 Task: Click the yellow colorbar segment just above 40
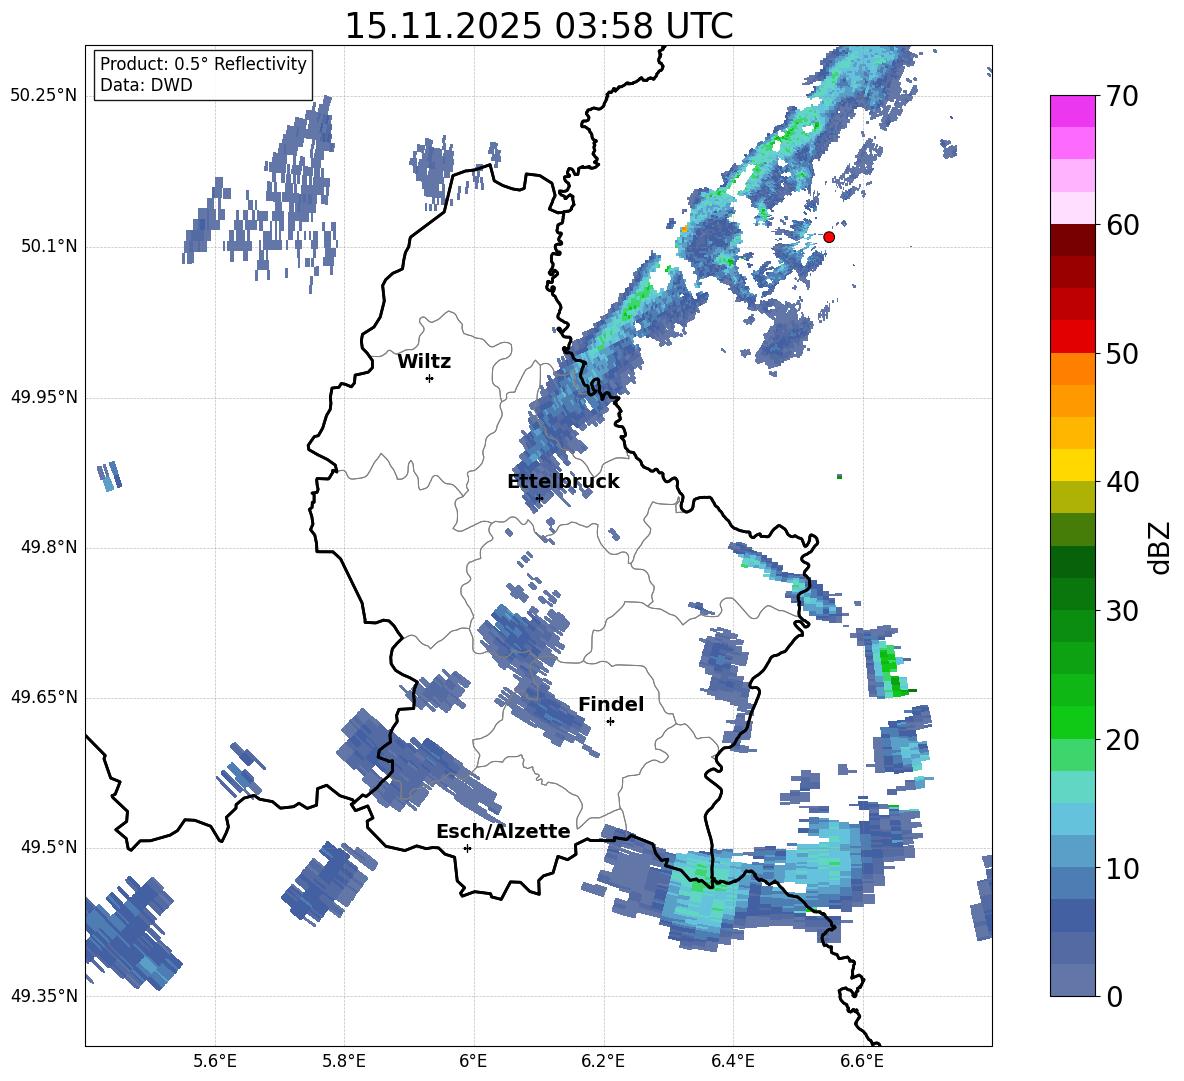[1073, 465]
